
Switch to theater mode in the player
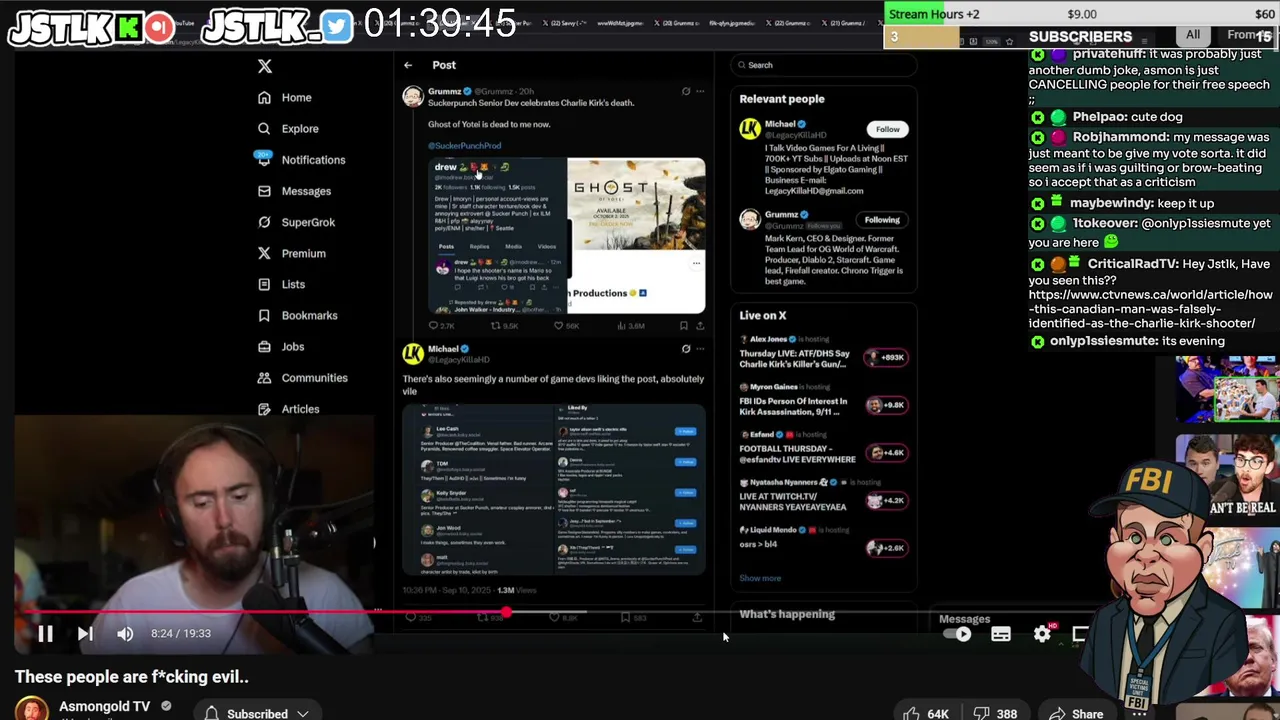[x=1080, y=634]
